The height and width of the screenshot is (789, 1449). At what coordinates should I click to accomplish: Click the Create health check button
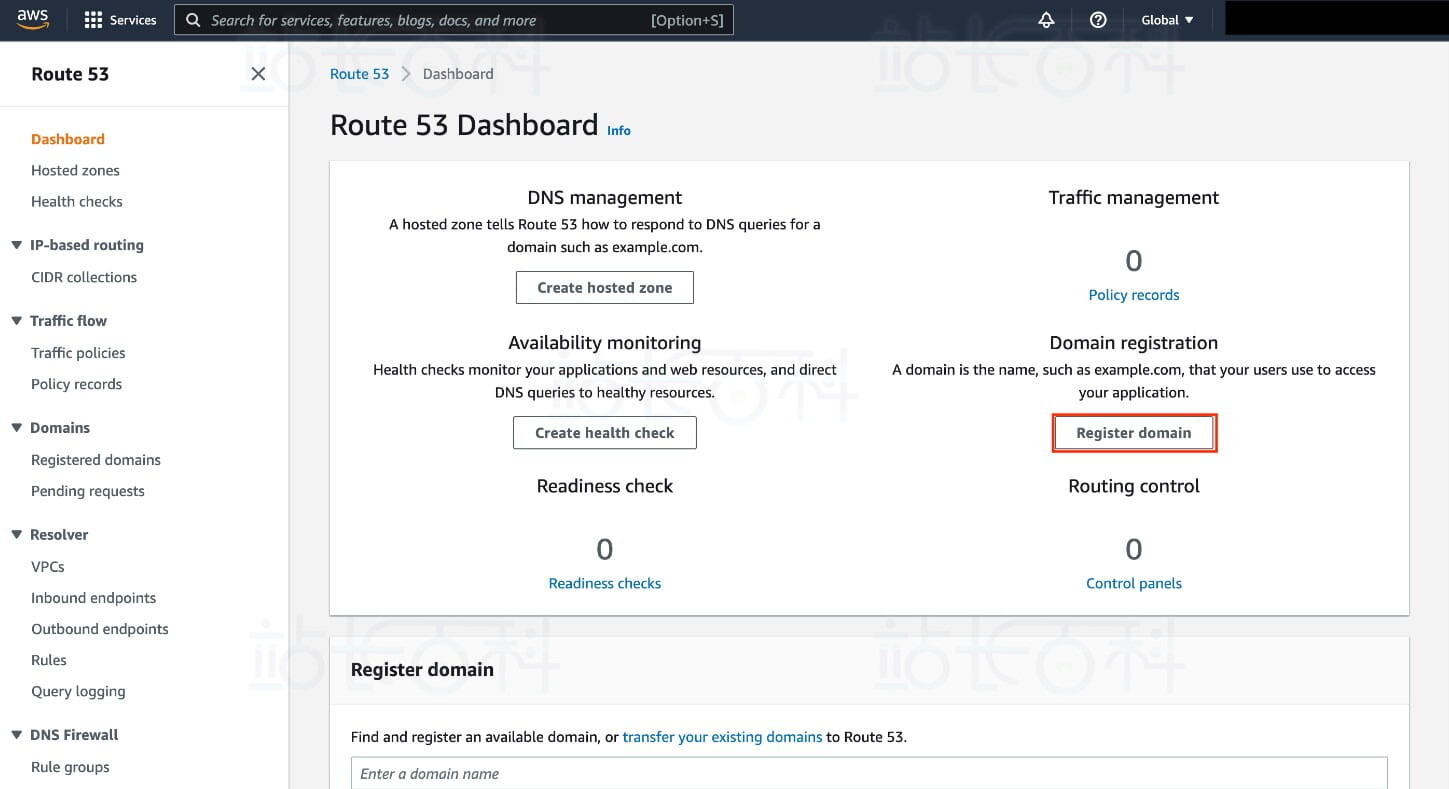[x=605, y=433]
